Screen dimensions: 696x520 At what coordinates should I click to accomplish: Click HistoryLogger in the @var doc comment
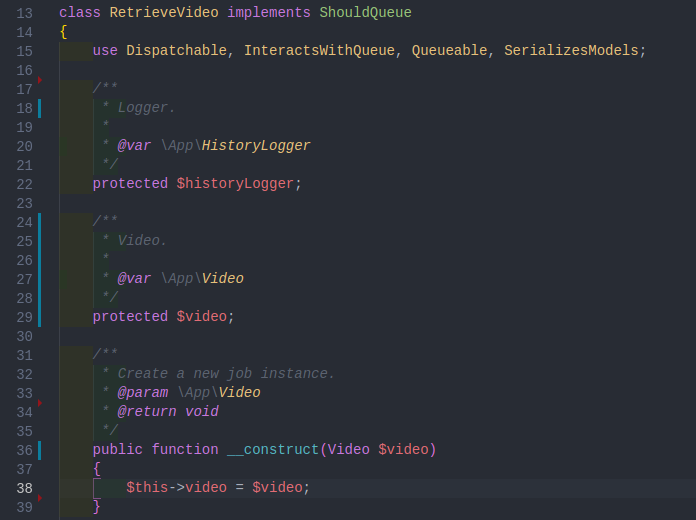[256, 146]
